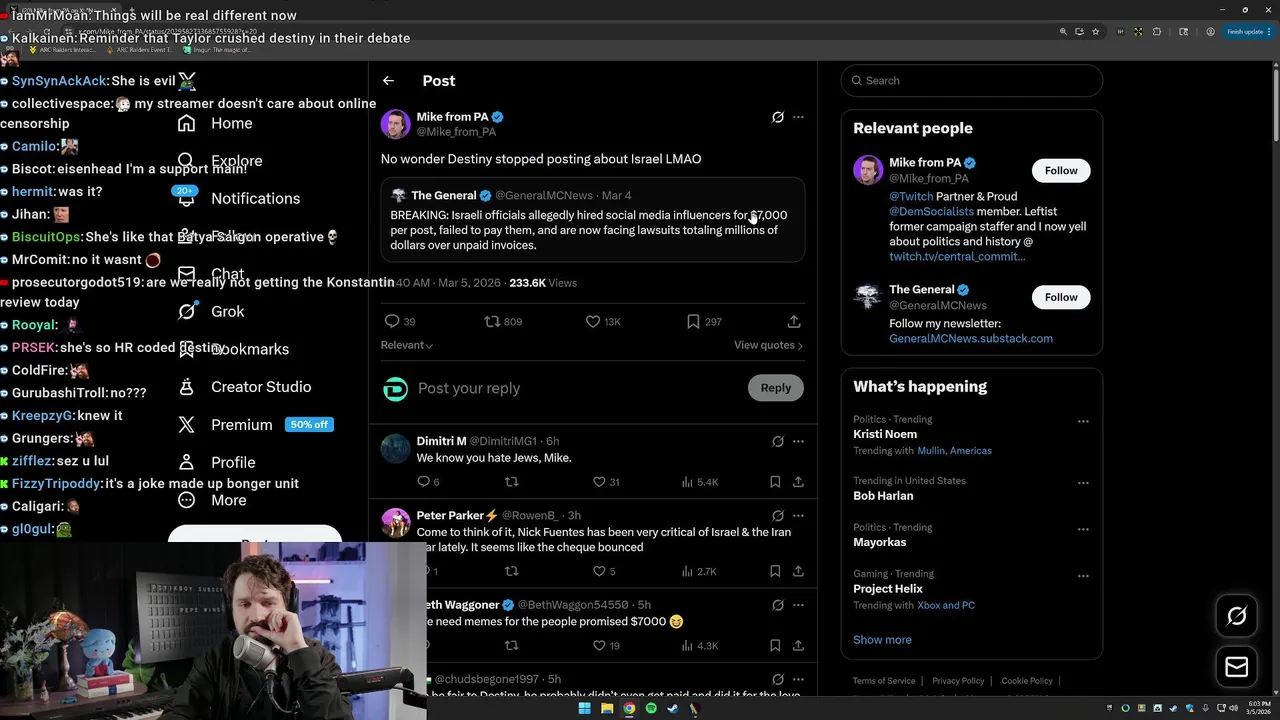Open Grok explain icon on Mike from PA's post
This screenshot has height=720, width=1280.
pos(778,117)
